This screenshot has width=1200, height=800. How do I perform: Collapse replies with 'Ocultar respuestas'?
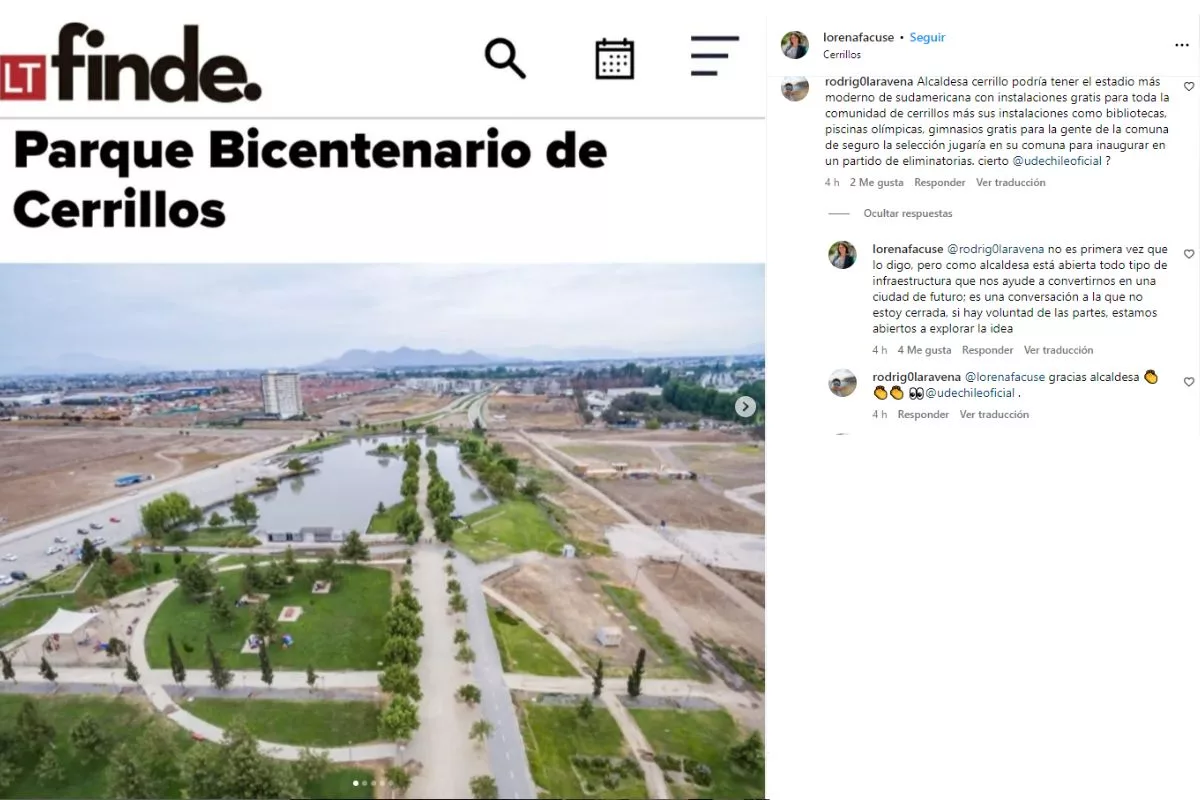(x=908, y=213)
